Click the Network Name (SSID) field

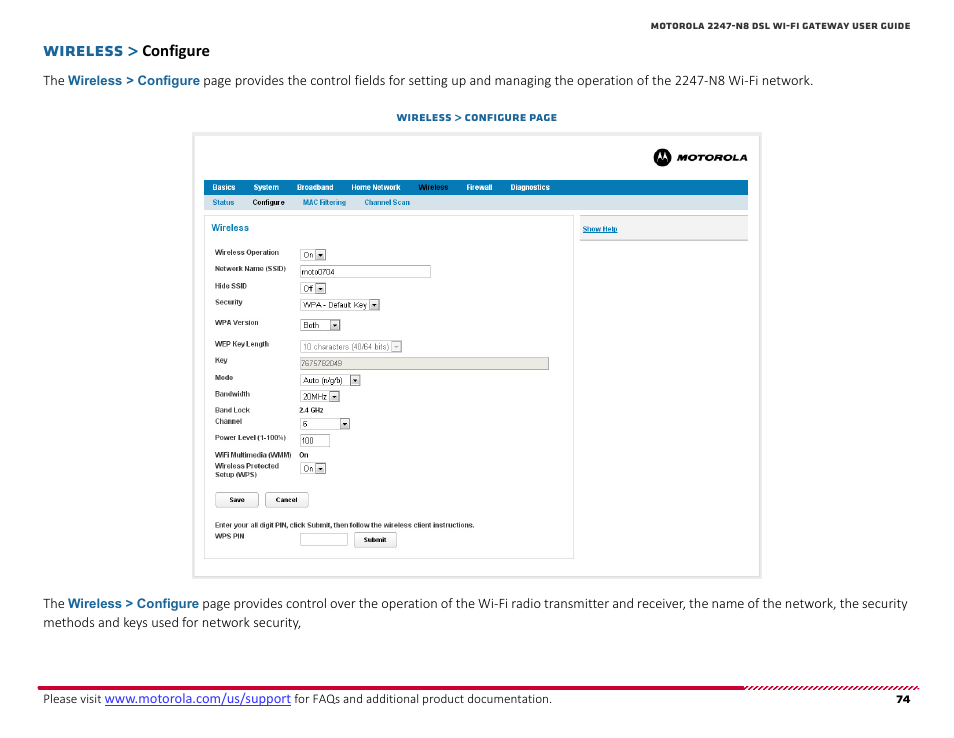point(365,271)
